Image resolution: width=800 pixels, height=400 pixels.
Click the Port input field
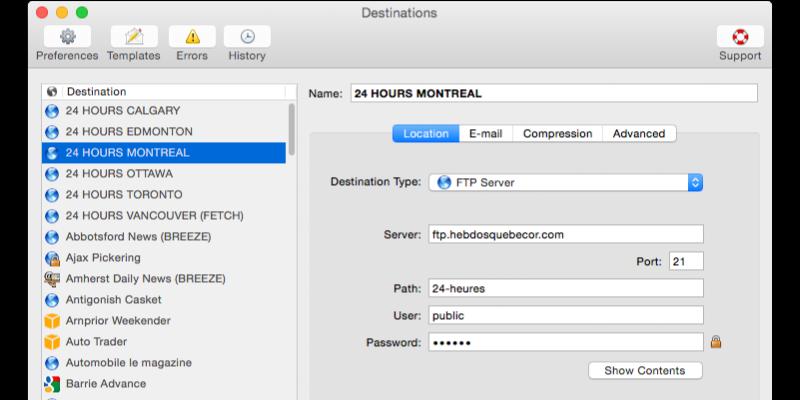[686, 261]
